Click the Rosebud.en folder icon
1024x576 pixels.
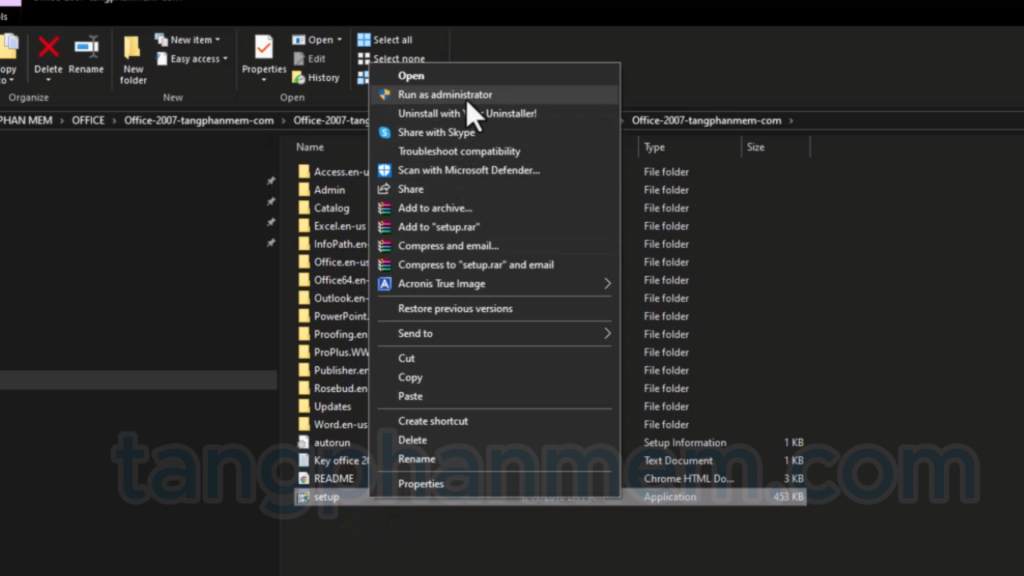304,388
